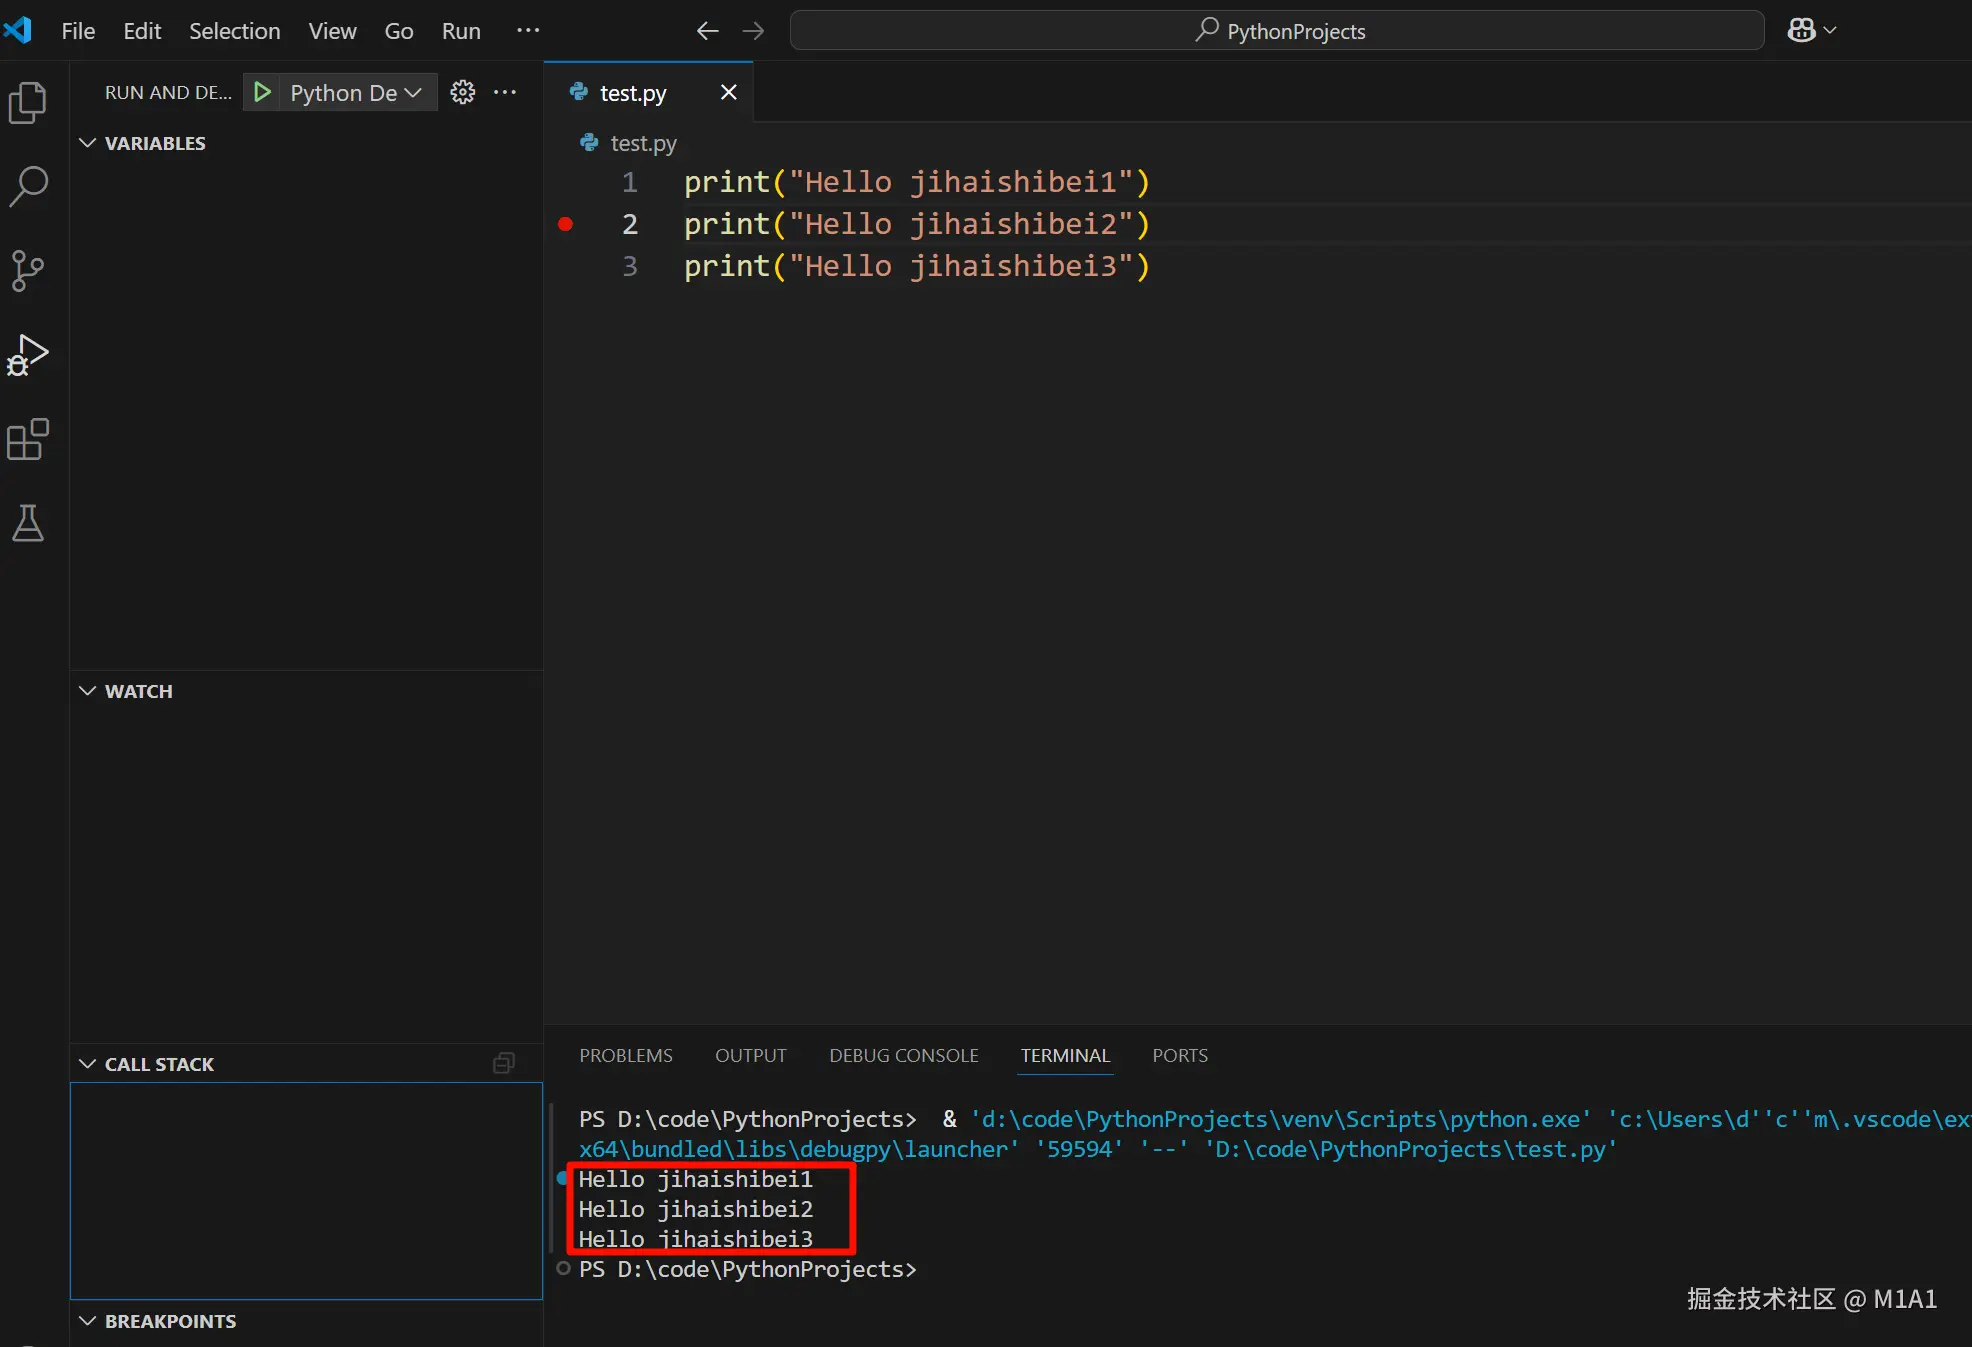Open the Source Control view
This screenshot has width=1972, height=1347.
point(28,270)
